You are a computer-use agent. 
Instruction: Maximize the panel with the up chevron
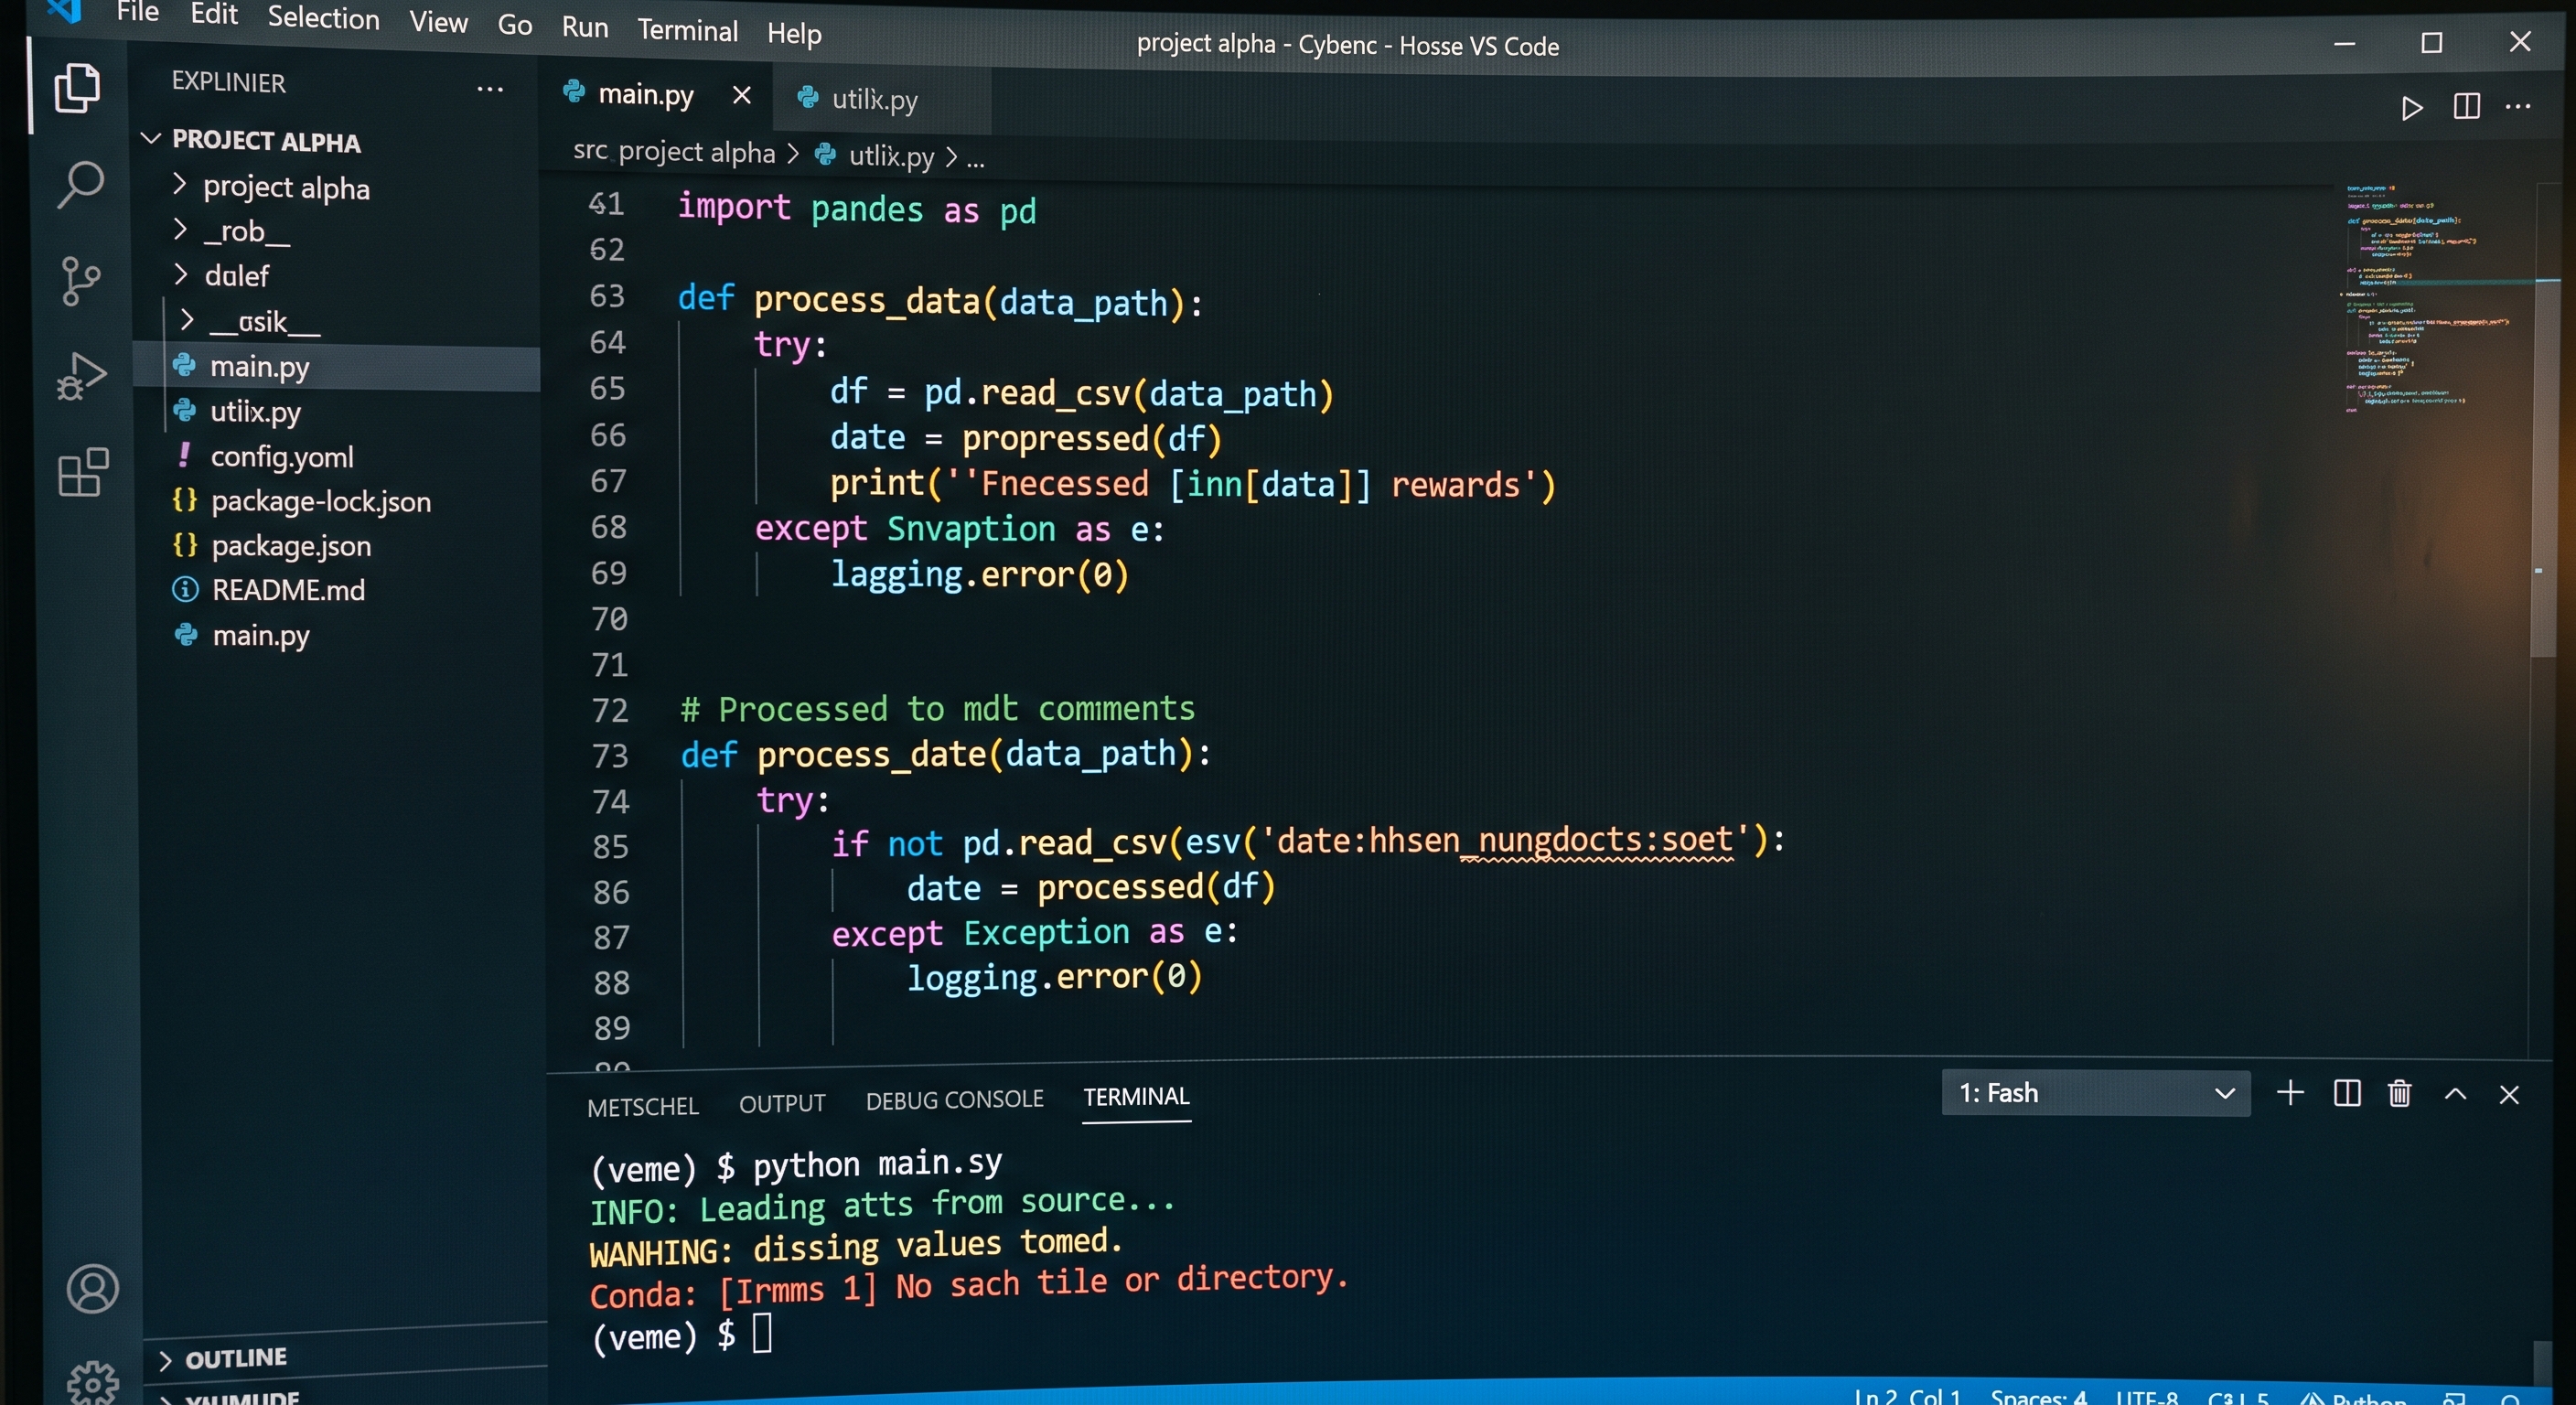pos(2455,1094)
